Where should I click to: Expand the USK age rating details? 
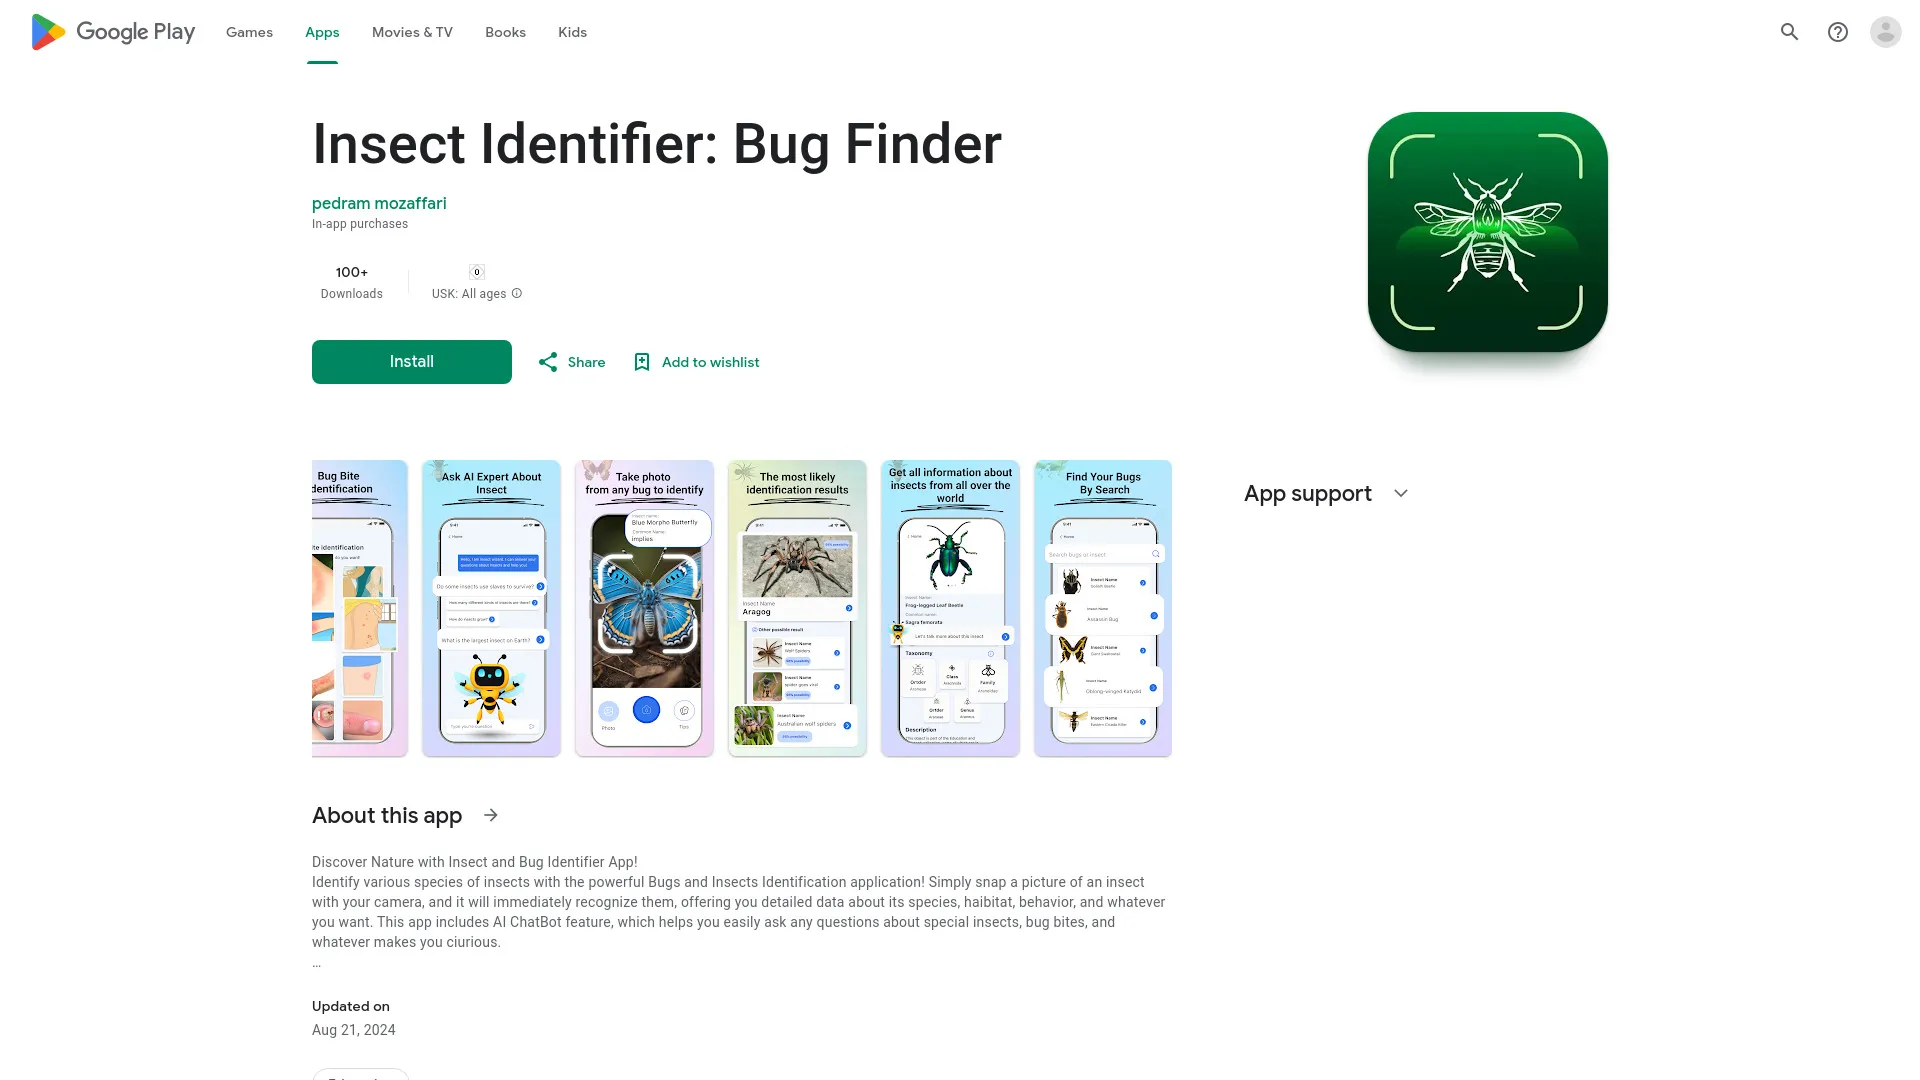click(x=516, y=293)
